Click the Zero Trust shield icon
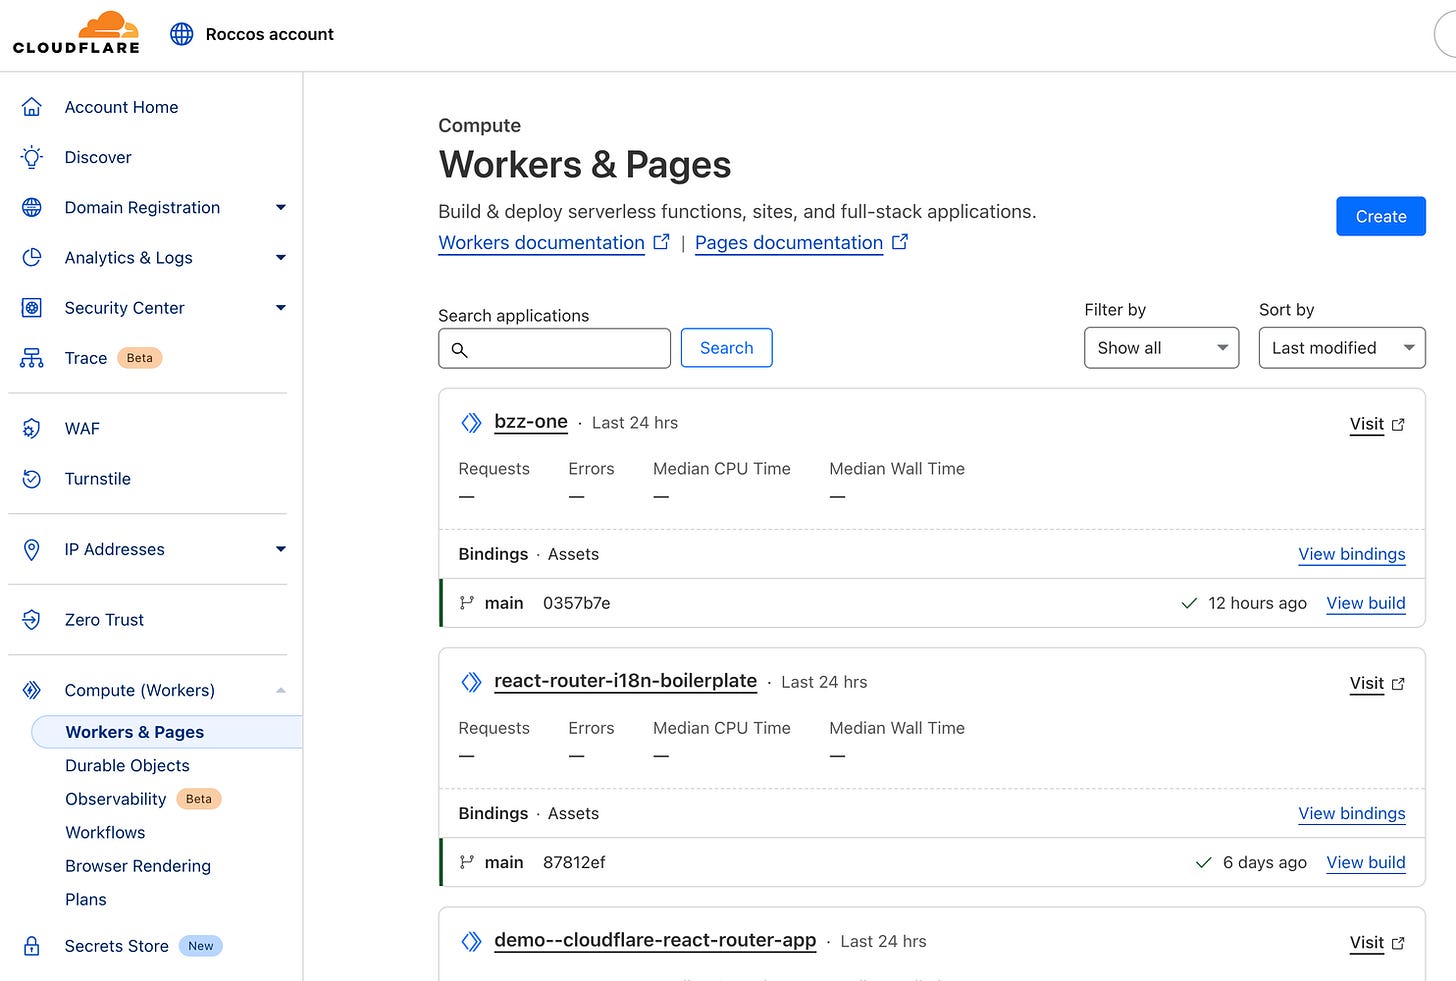Image resolution: width=1456 pixels, height=981 pixels. (x=32, y=620)
